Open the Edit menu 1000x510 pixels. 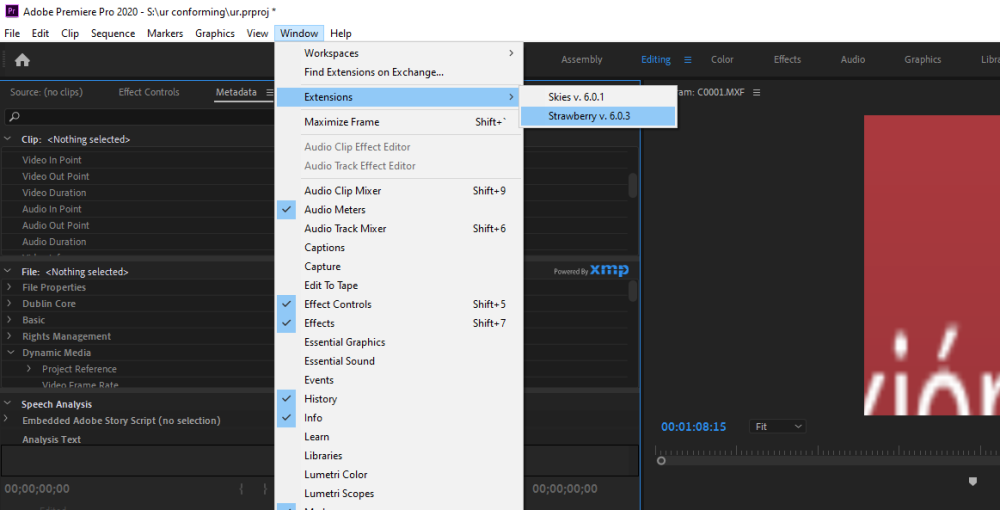(40, 33)
